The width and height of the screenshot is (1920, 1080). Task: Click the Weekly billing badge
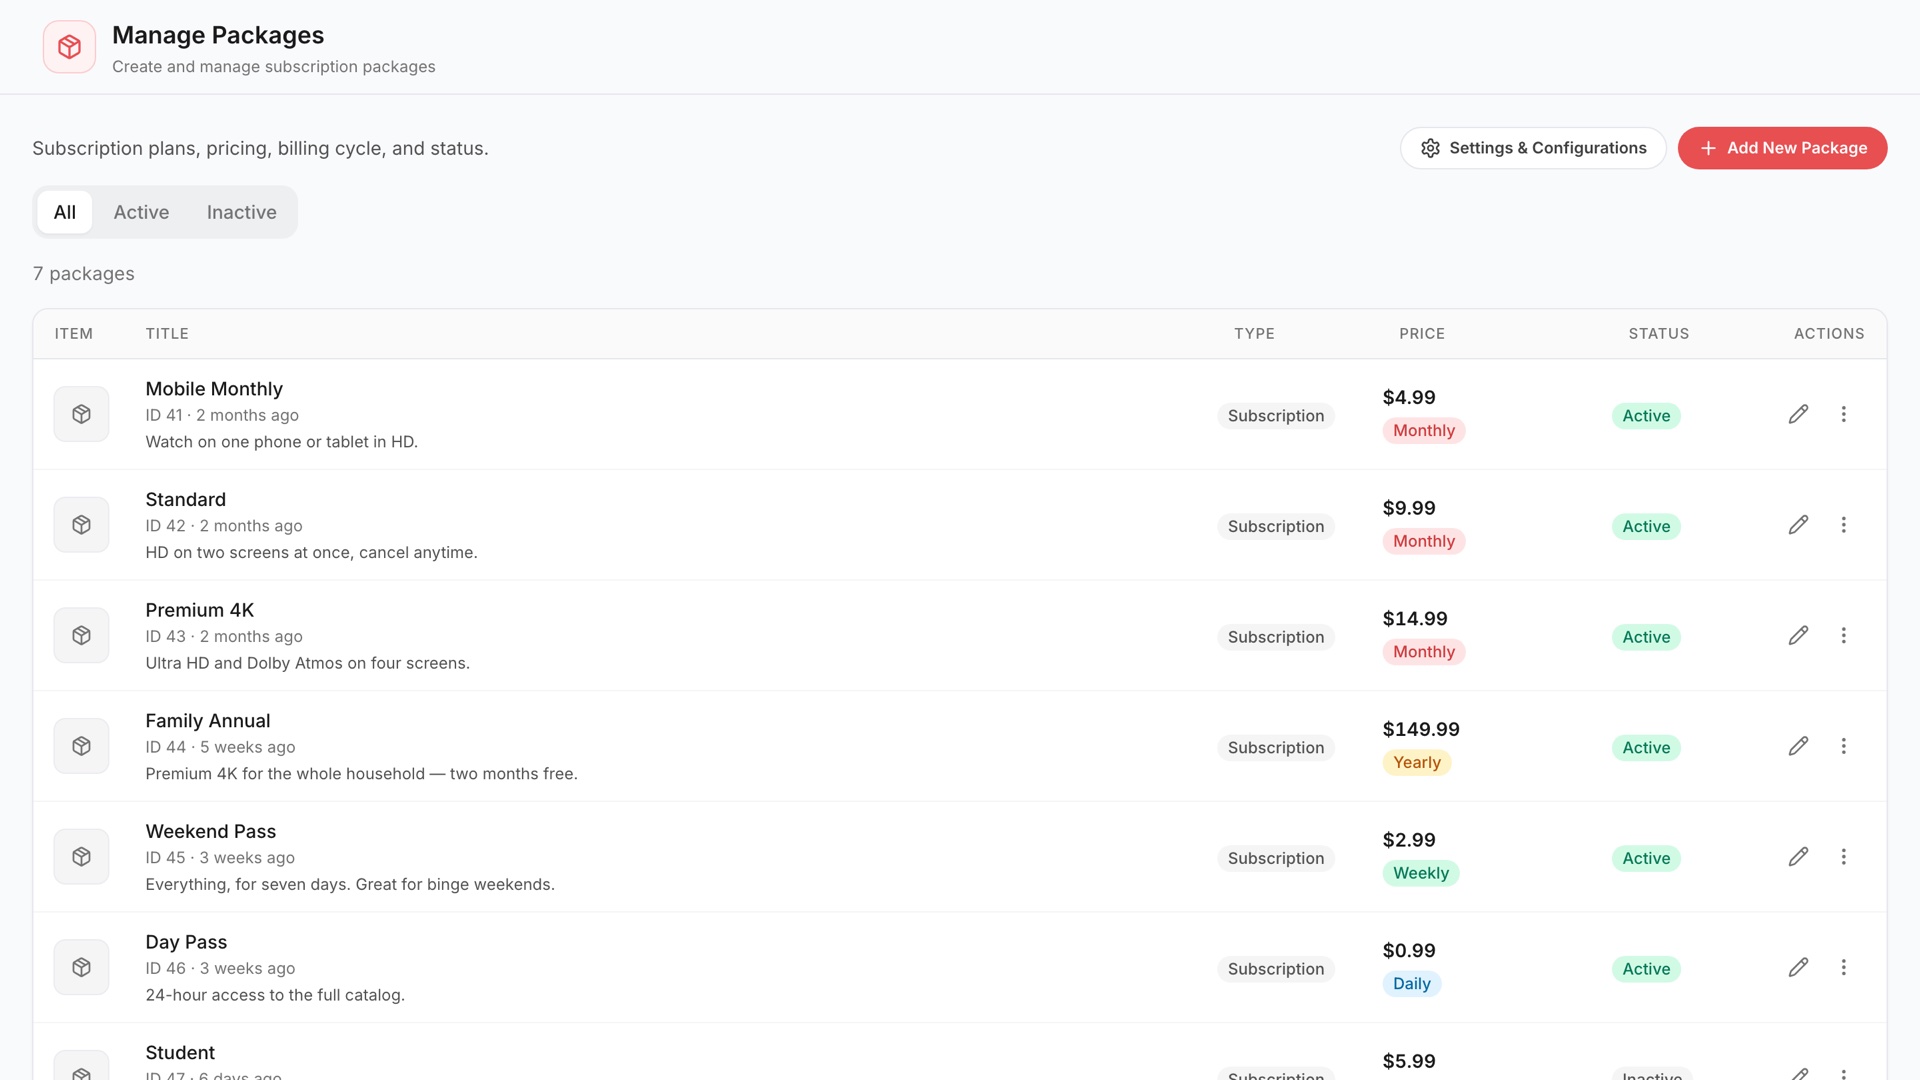(x=1421, y=873)
